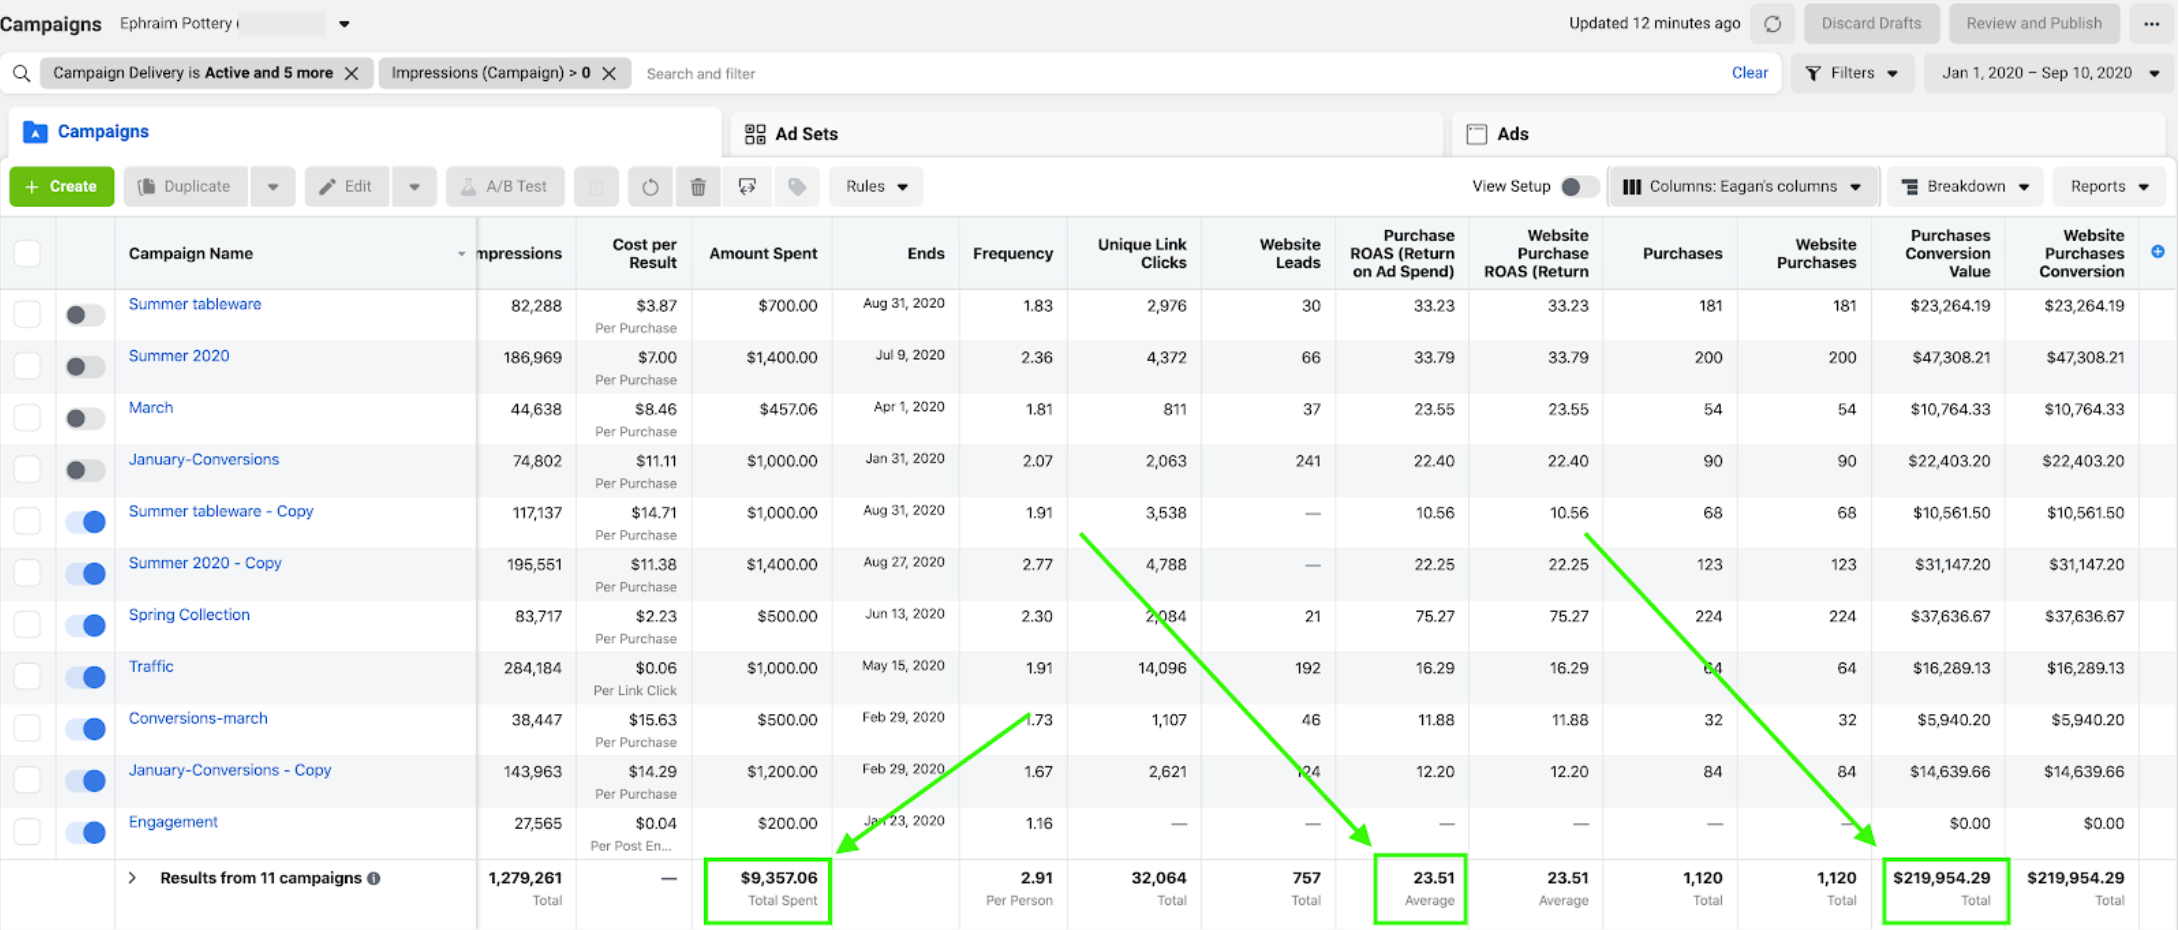Click the 75.27 Purchase ROAS for Spring Collection
Image resolution: width=2180 pixels, height=930 pixels.
pos(1434,616)
